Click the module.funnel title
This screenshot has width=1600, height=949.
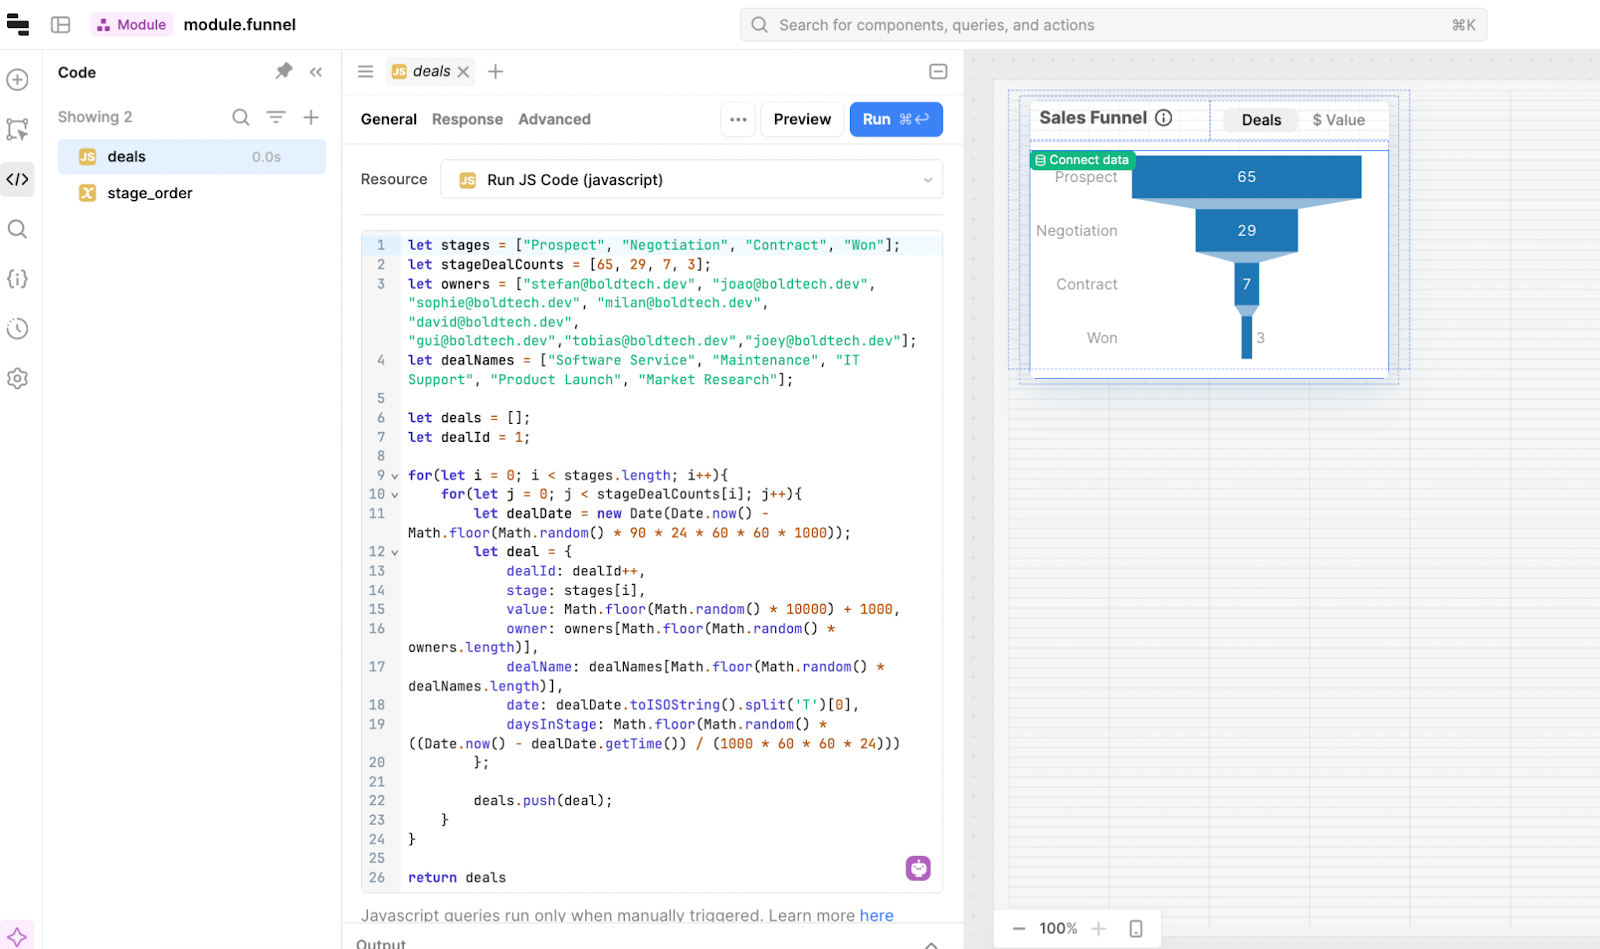240,25
